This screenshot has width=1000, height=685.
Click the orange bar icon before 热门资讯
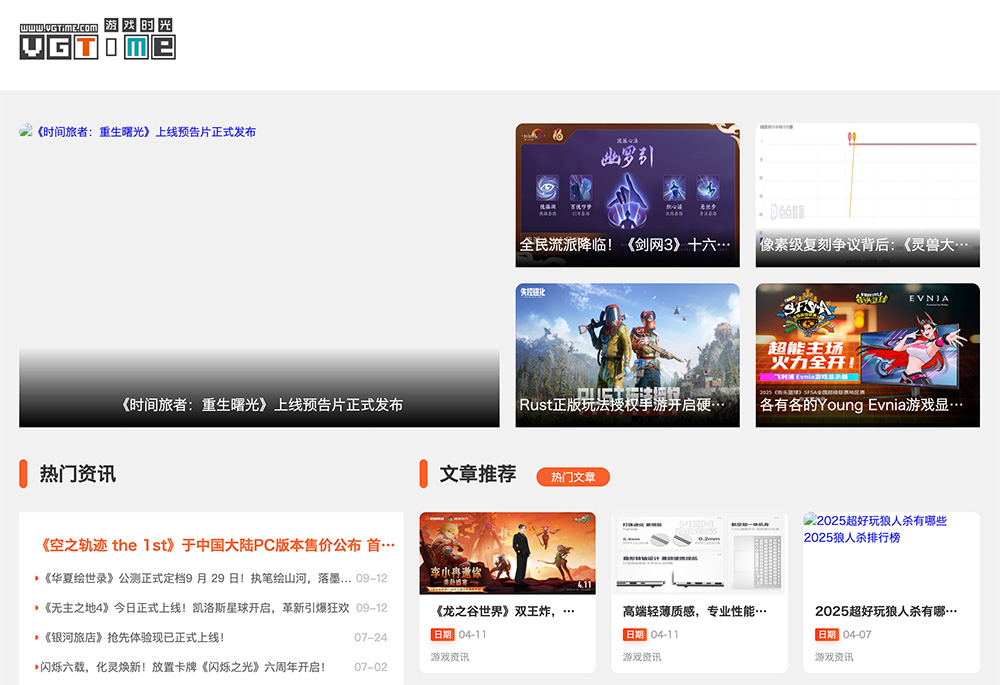point(22,474)
